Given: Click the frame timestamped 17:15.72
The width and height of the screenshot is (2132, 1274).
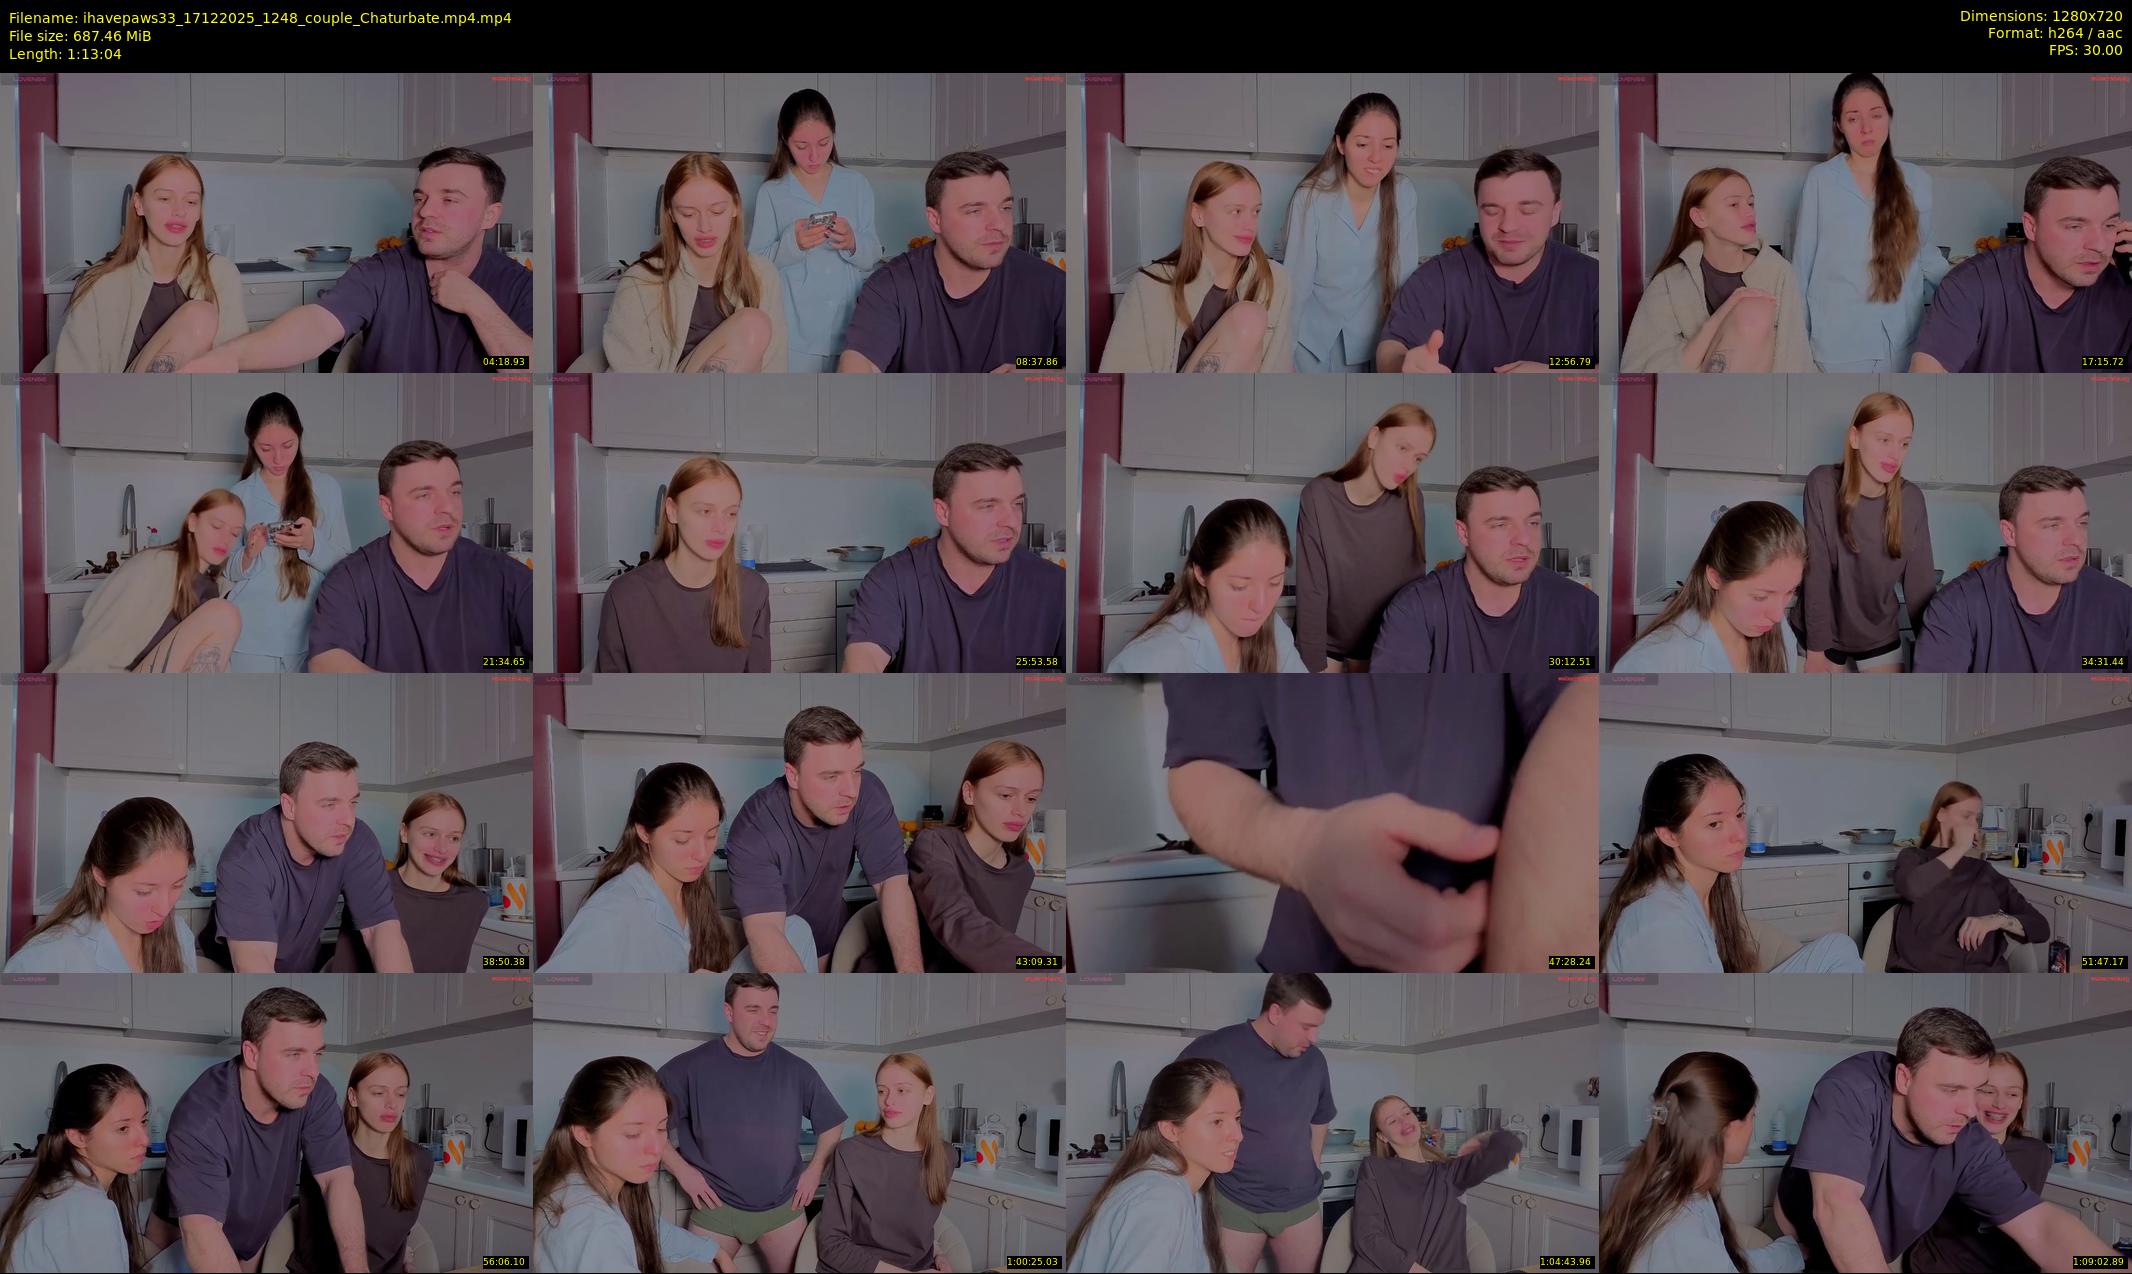Looking at the screenshot, I should coord(1865,222).
